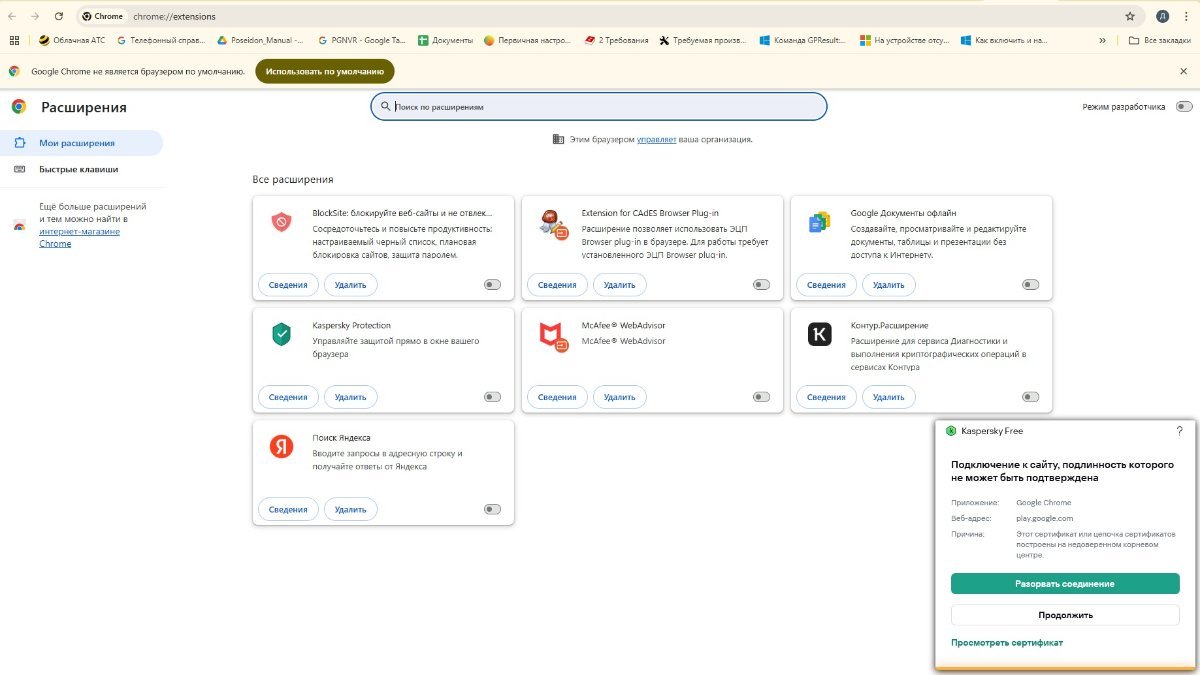The height and width of the screenshot is (675, 1200).
Task: Enable the Поиск Яндекса toggle
Action: pyautogui.click(x=492, y=509)
